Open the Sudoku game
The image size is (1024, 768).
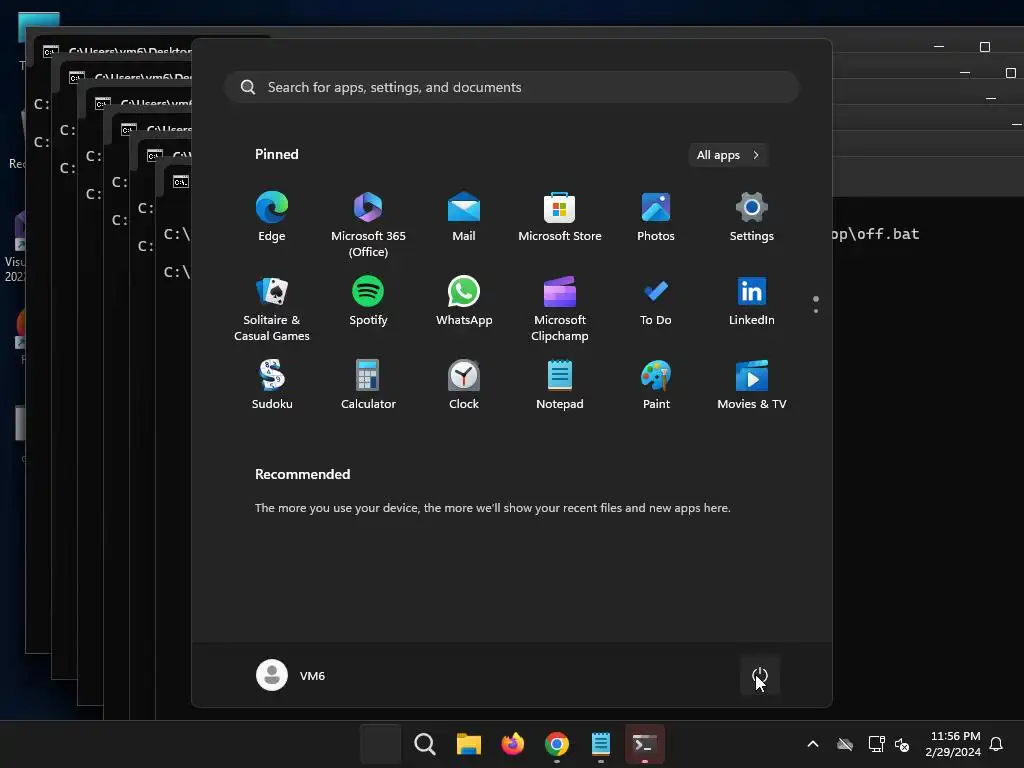coord(272,385)
